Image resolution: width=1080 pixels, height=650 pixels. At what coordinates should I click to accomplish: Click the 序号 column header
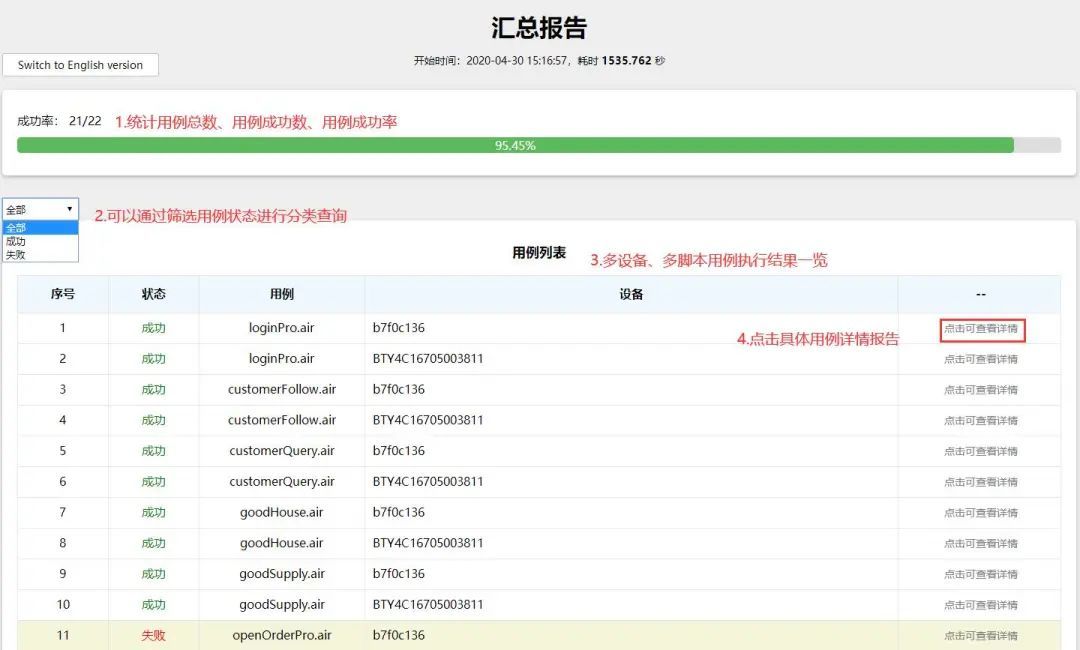(63, 294)
